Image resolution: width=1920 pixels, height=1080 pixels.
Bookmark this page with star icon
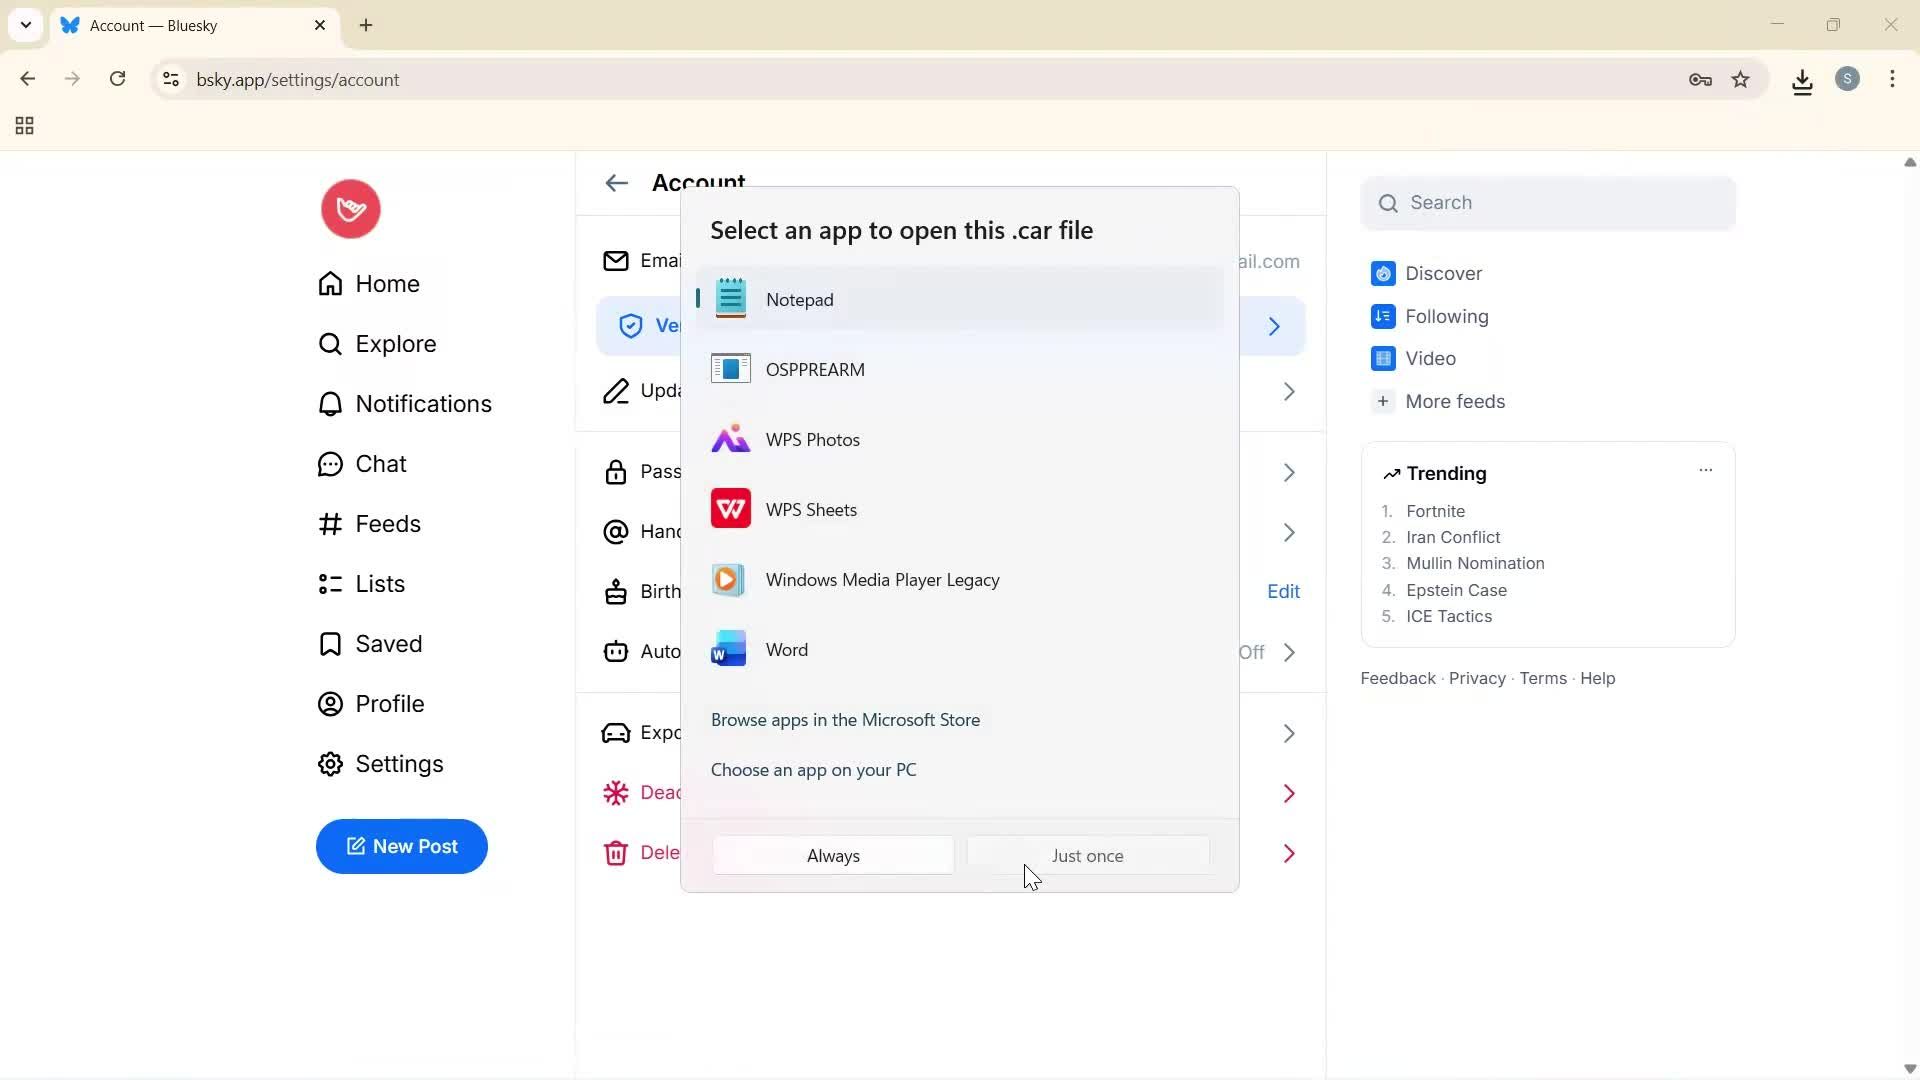click(1741, 80)
